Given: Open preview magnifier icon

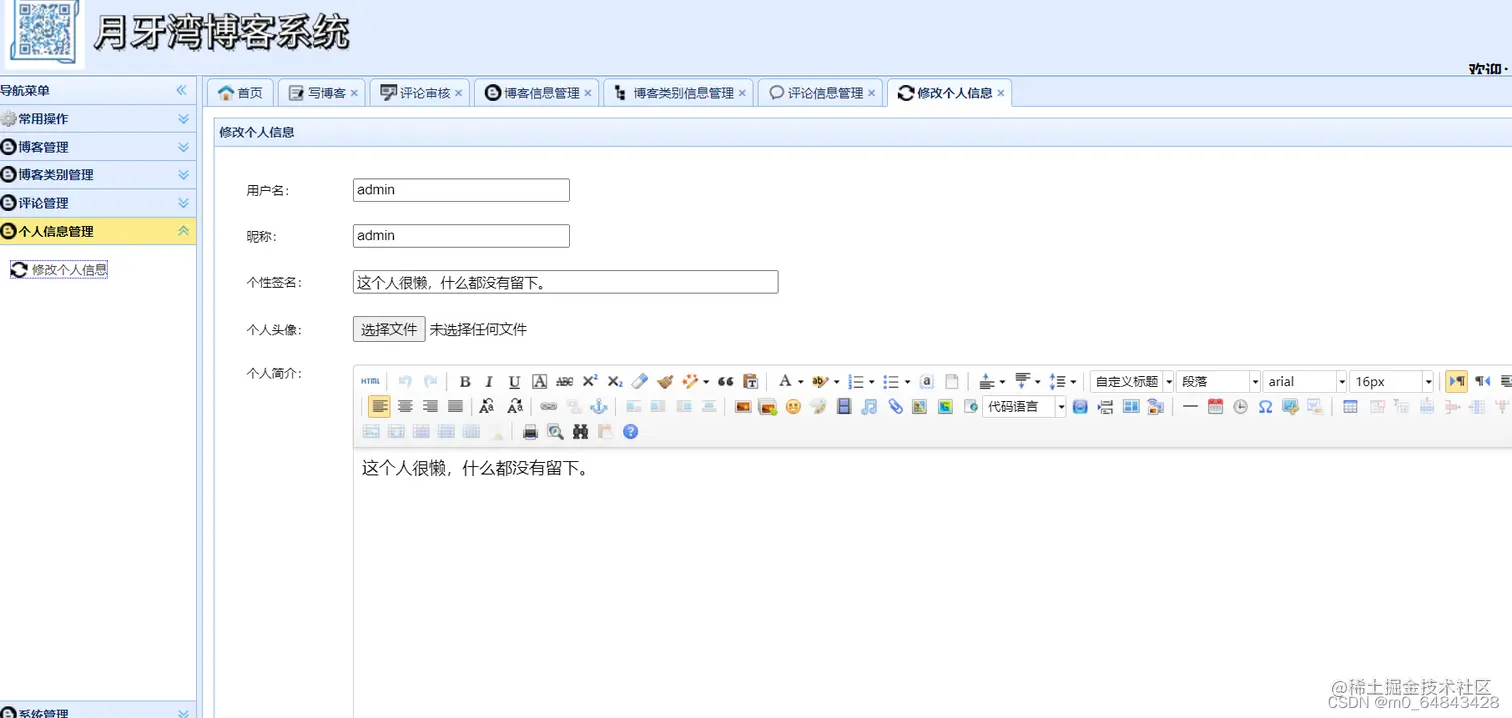Looking at the screenshot, I should pyautogui.click(x=555, y=432).
